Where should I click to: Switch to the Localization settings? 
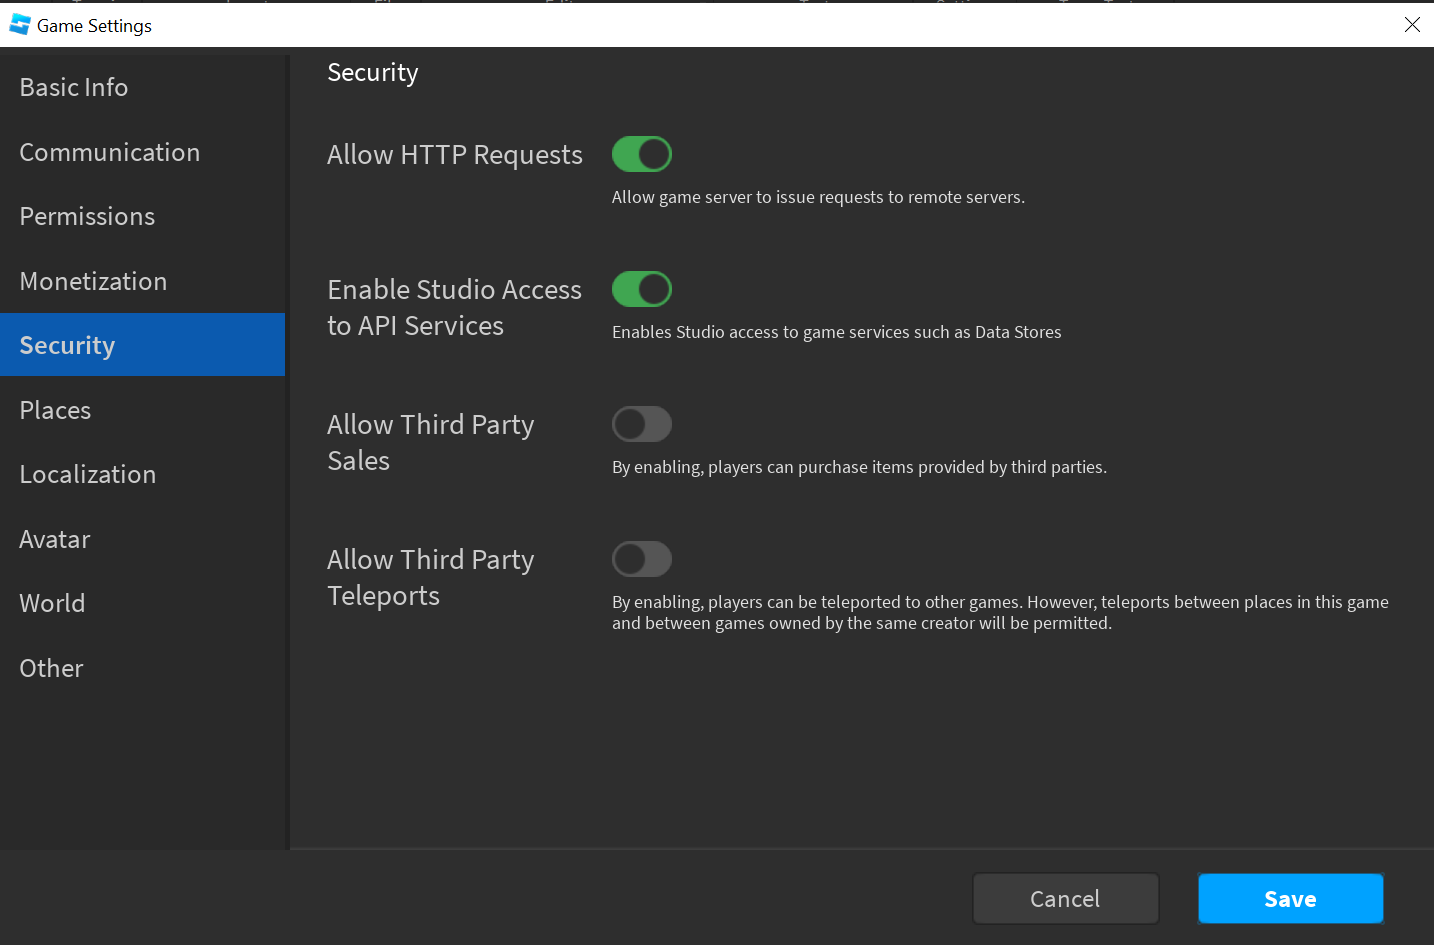[87, 474]
